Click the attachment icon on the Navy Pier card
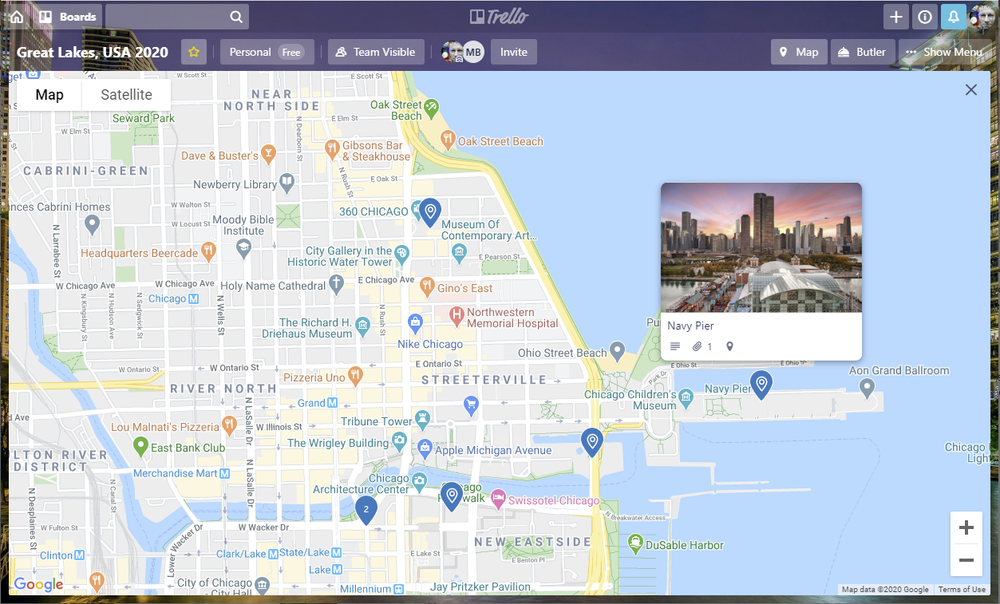 point(697,346)
